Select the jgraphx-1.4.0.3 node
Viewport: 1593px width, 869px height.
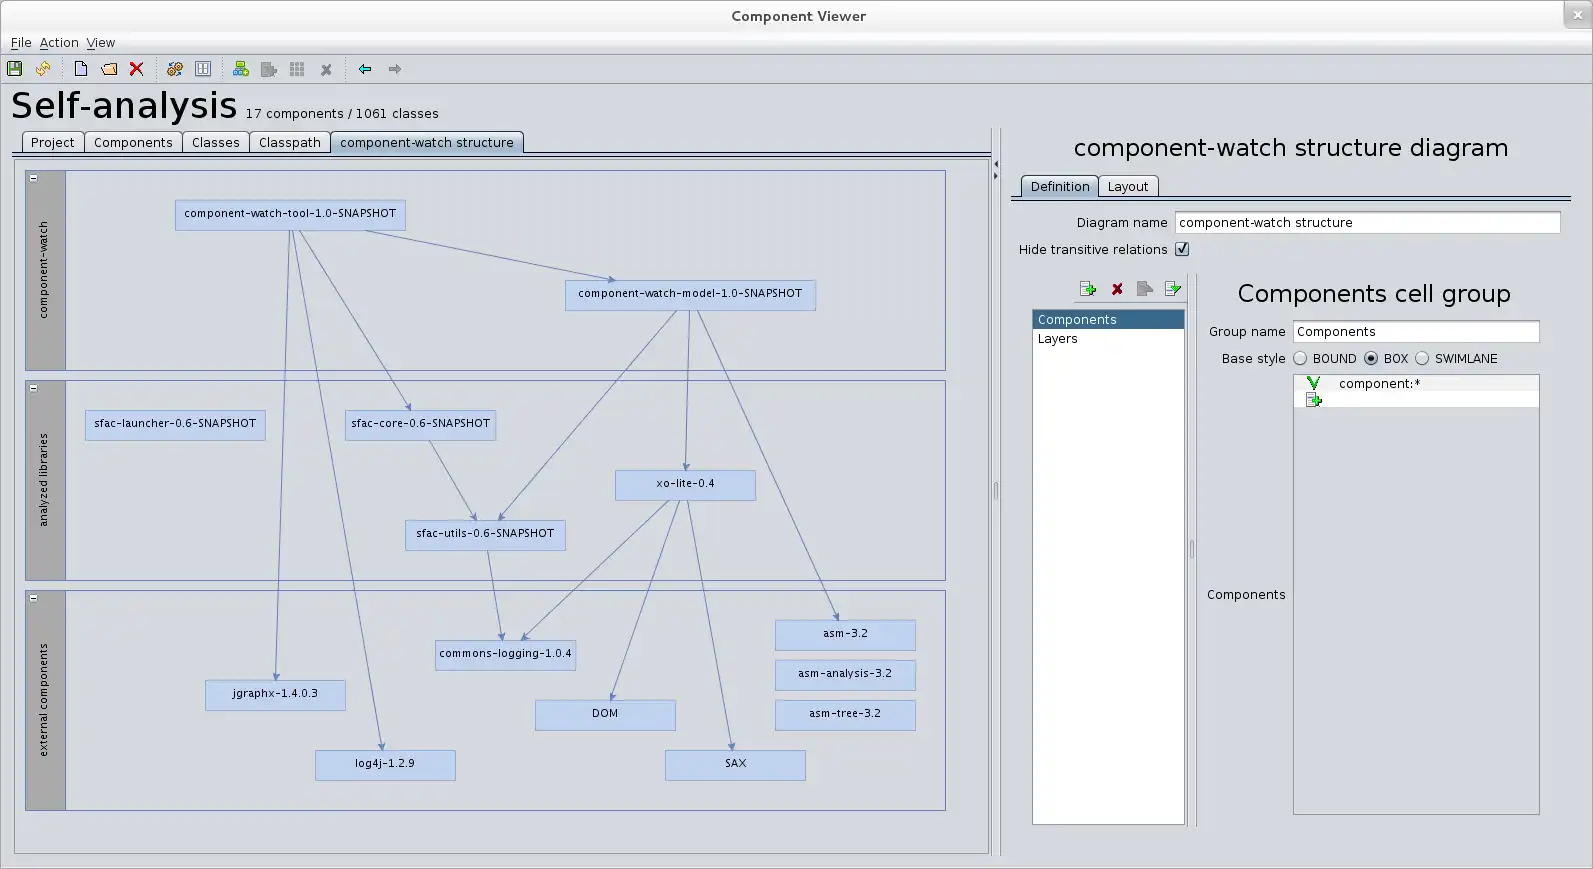tap(275, 694)
